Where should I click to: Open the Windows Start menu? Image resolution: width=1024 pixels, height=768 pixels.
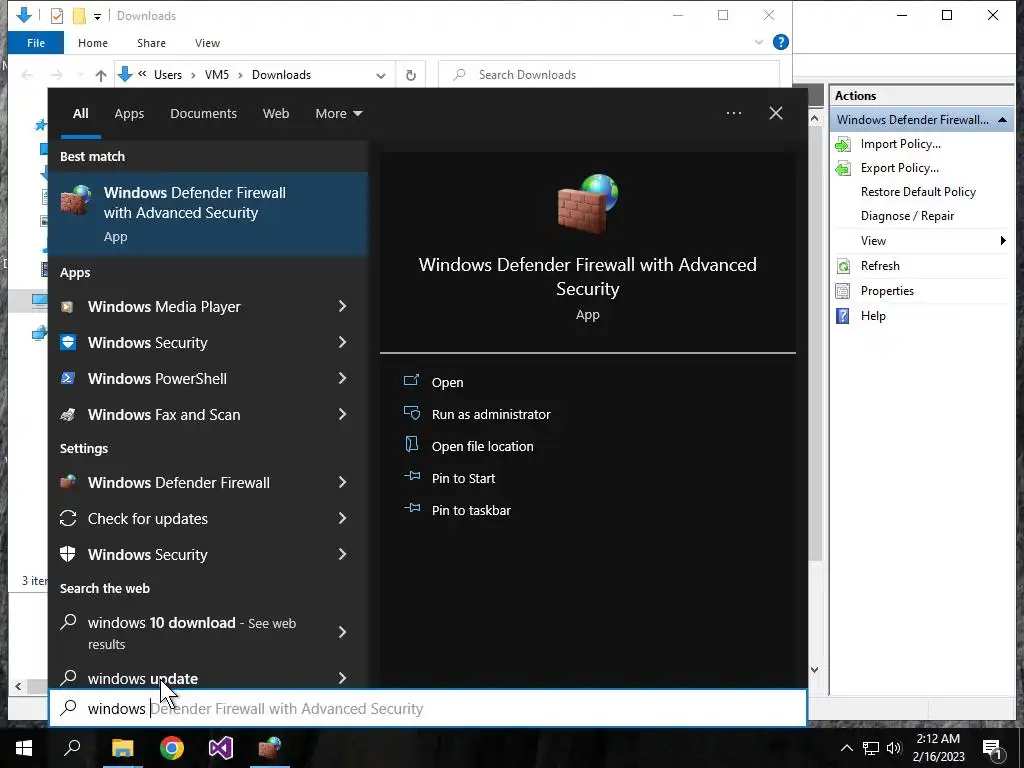click(x=24, y=748)
